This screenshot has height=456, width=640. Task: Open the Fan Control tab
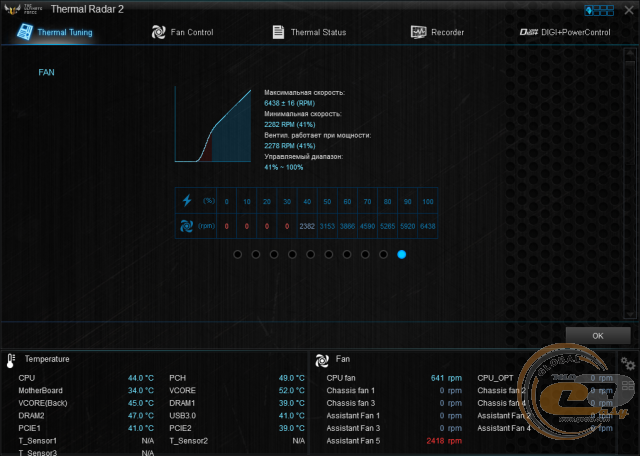[x=182, y=32]
